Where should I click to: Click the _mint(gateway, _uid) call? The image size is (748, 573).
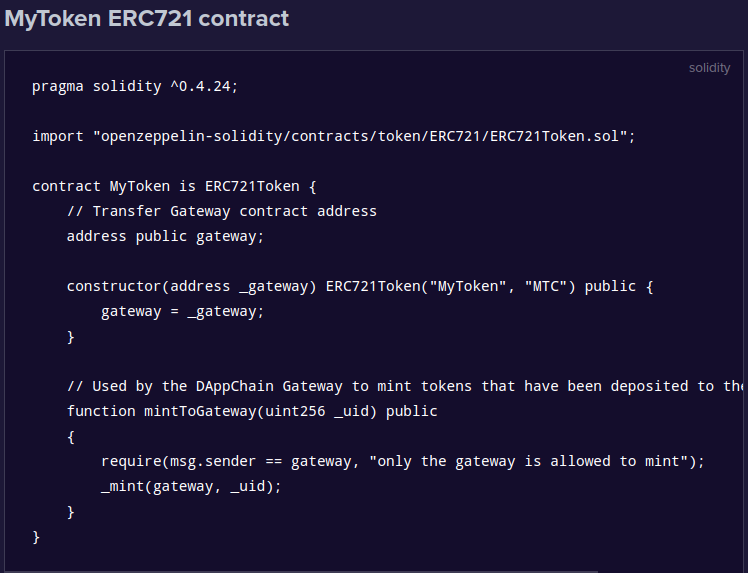coord(191,486)
